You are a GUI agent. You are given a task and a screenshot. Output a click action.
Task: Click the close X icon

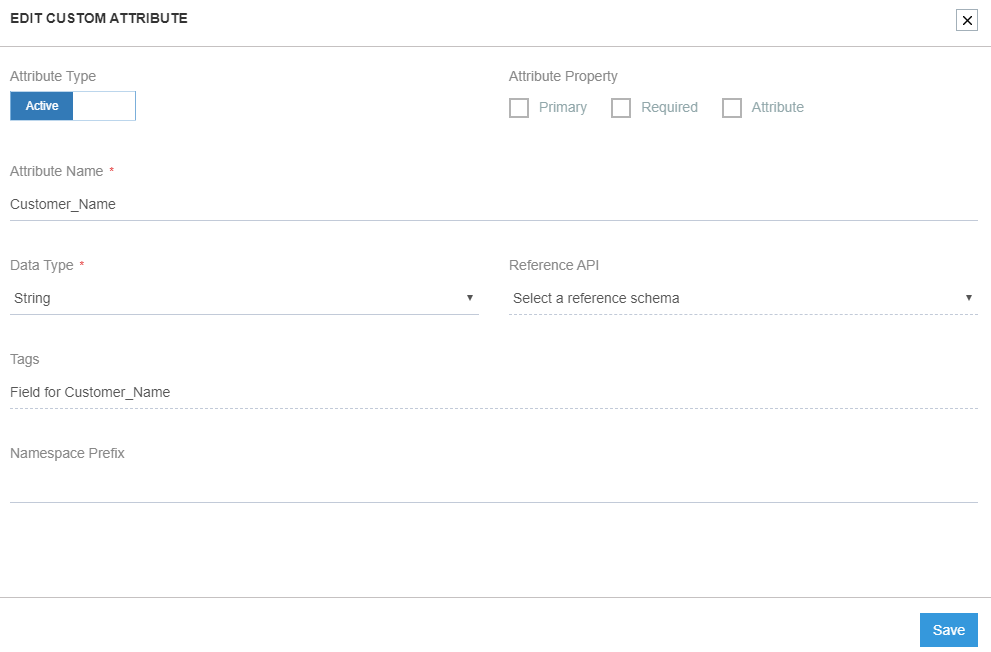(x=966, y=20)
